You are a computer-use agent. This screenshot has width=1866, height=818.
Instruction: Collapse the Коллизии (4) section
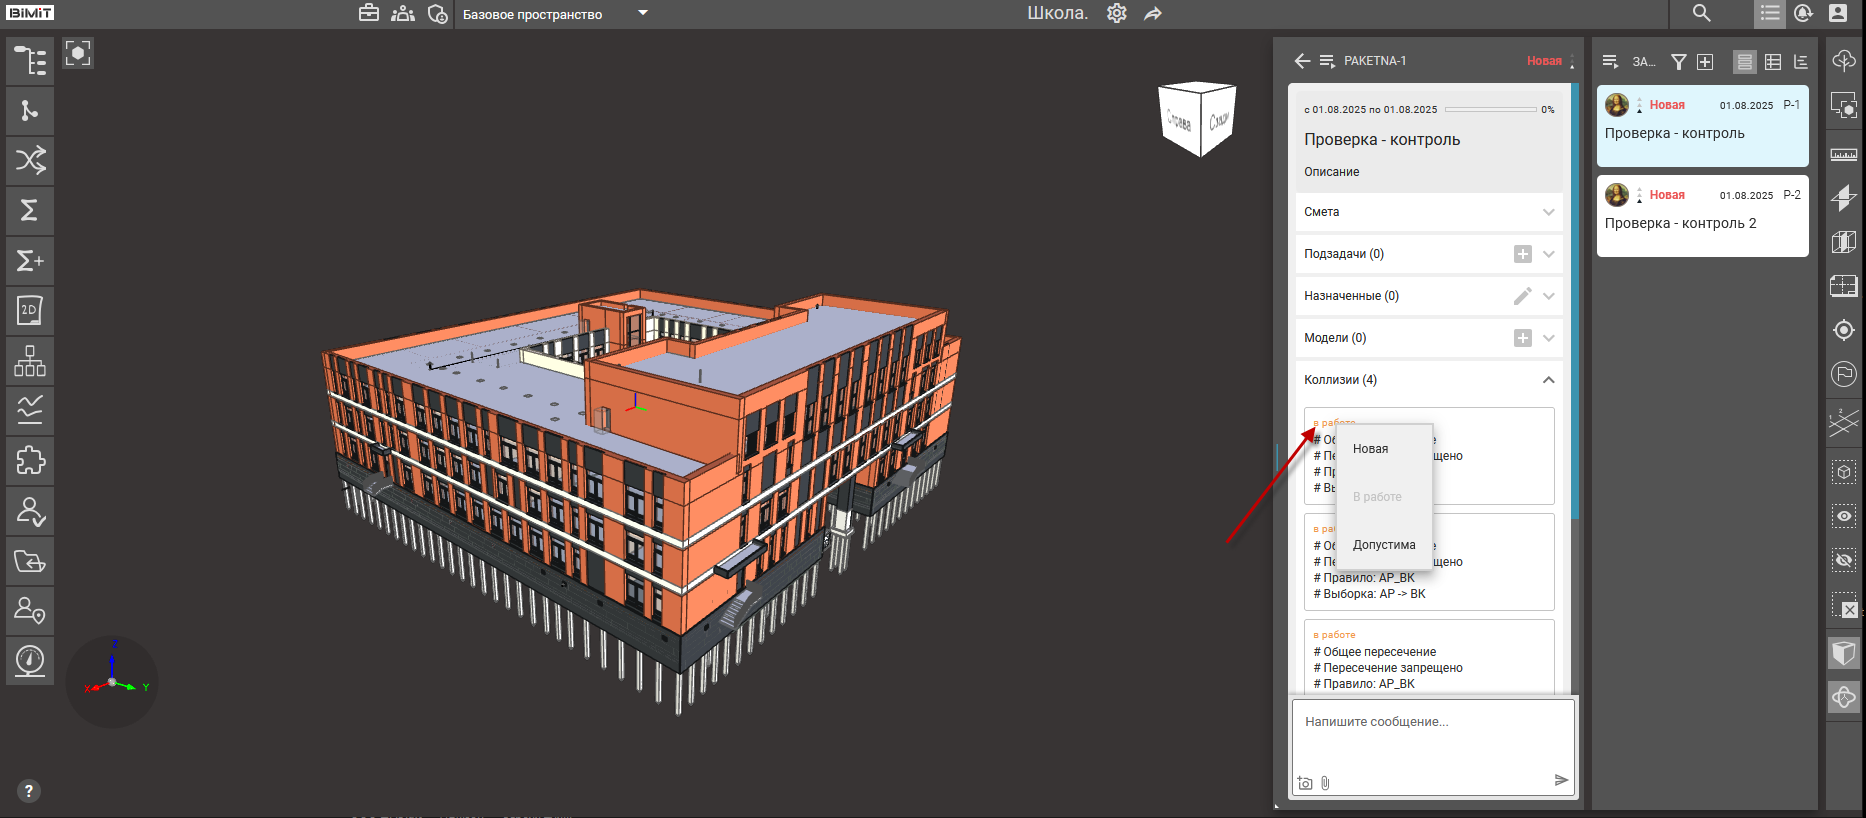[1548, 380]
